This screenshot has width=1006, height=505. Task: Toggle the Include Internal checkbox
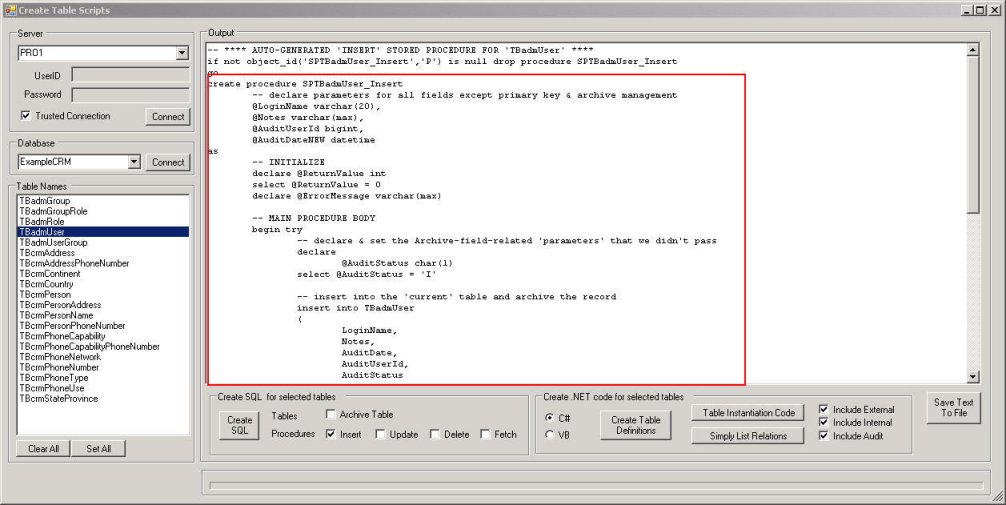coord(824,422)
